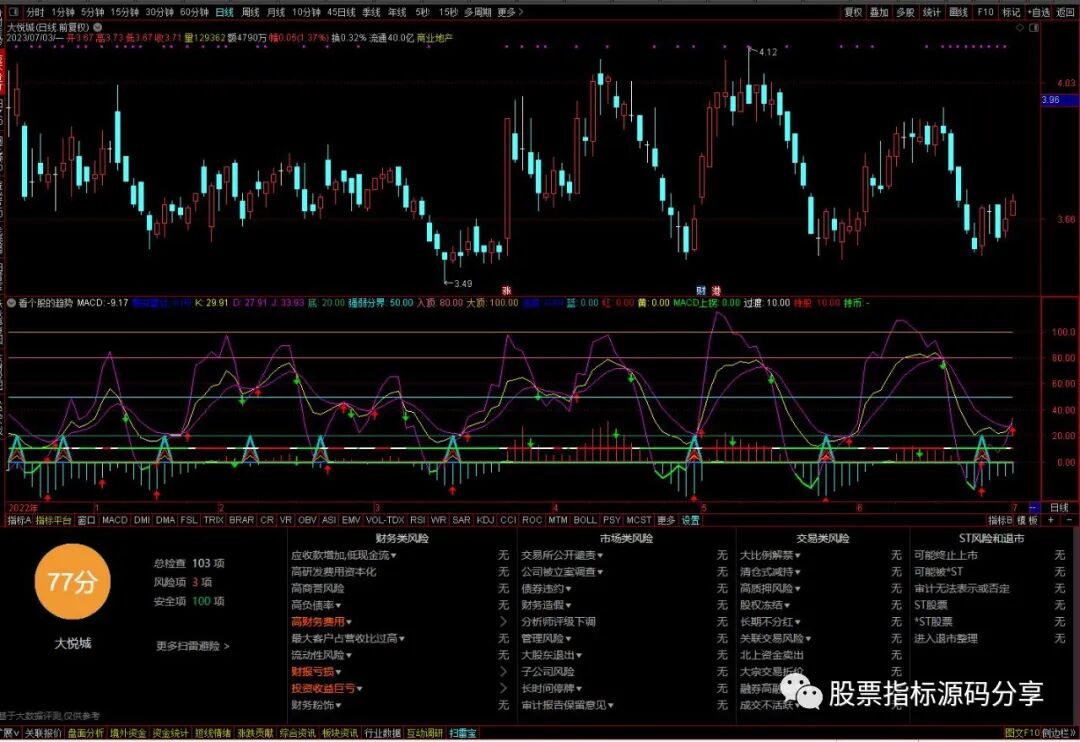The image size is (1080, 742).
Task: Click minus icon to zoom chart out
Action: (x=1068, y=520)
